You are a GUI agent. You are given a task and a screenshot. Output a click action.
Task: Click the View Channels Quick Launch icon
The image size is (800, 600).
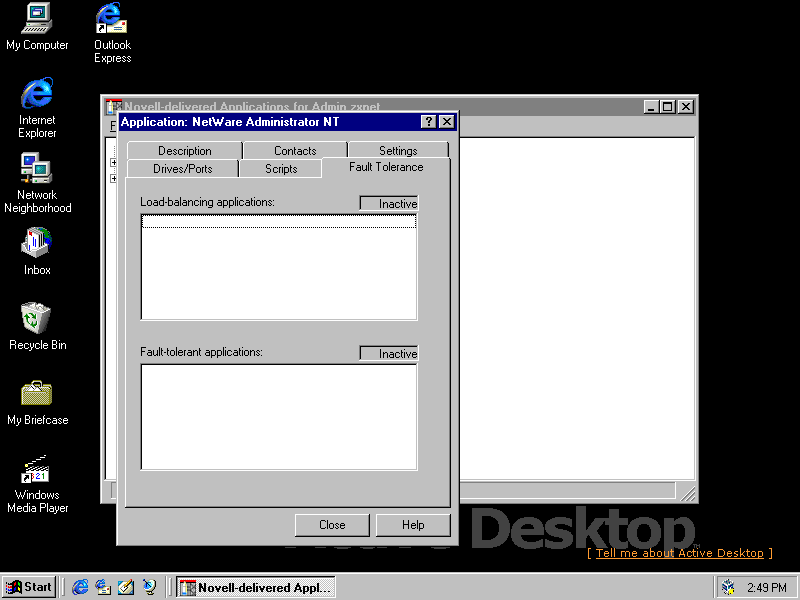coord(149,587)
